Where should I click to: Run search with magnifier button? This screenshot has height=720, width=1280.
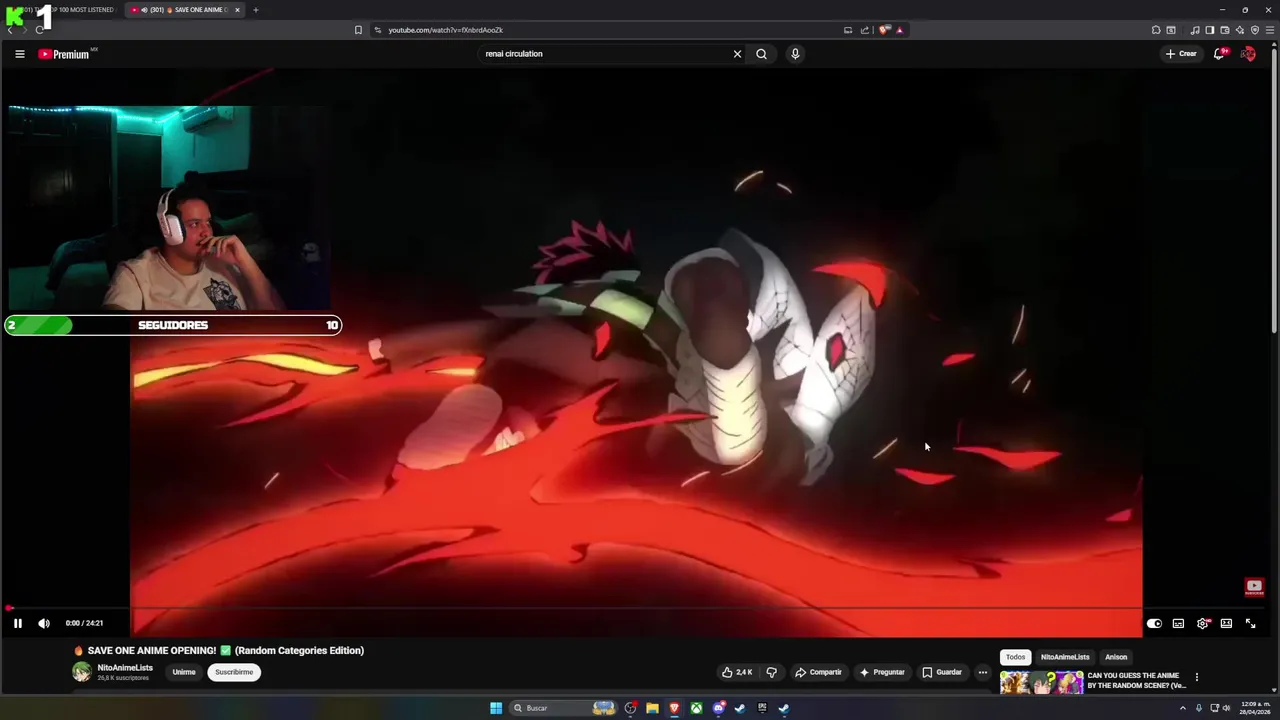[x=761, y=54]
